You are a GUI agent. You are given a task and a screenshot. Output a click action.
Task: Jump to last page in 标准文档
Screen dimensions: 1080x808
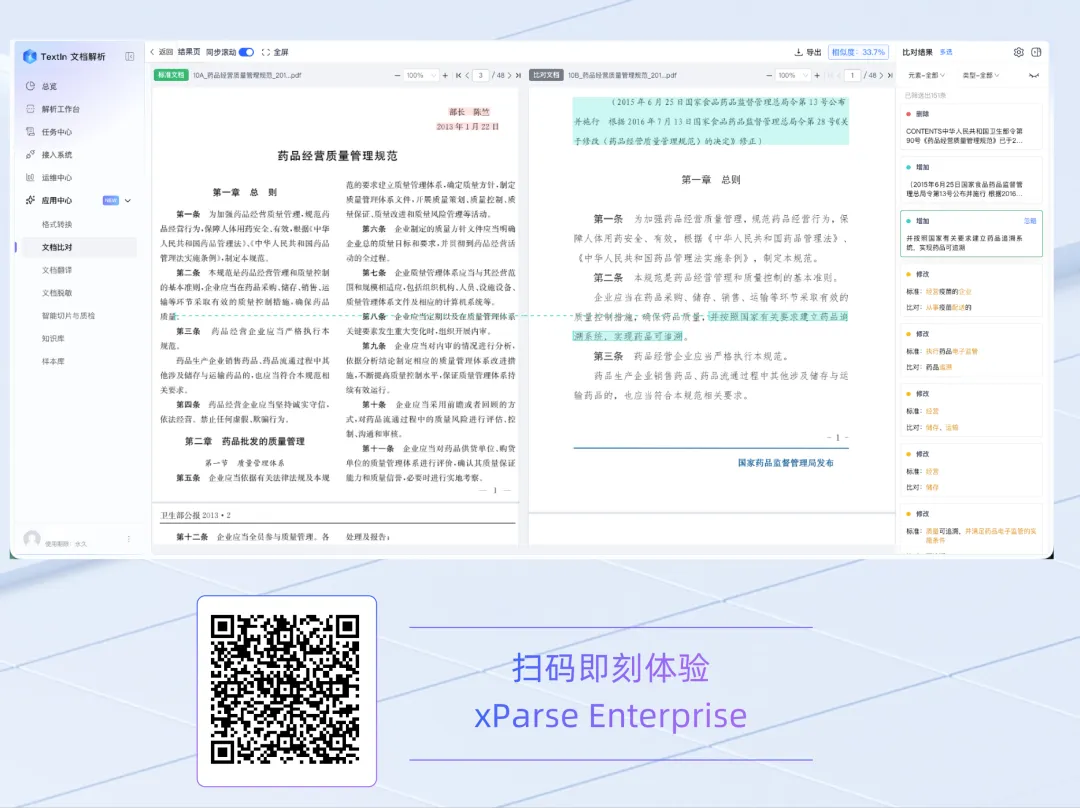coord(519,75)
